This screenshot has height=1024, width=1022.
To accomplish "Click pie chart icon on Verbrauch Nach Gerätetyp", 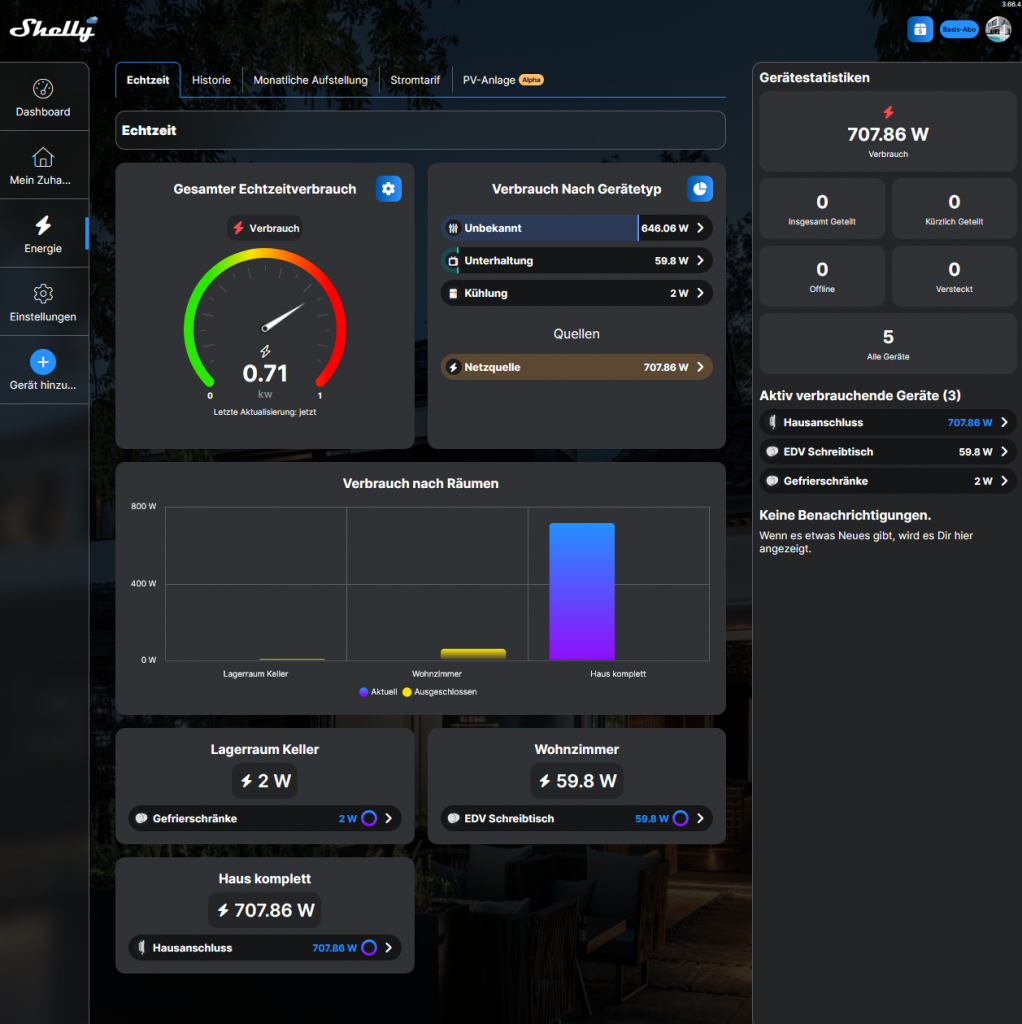I will click(x=700, y=188).
